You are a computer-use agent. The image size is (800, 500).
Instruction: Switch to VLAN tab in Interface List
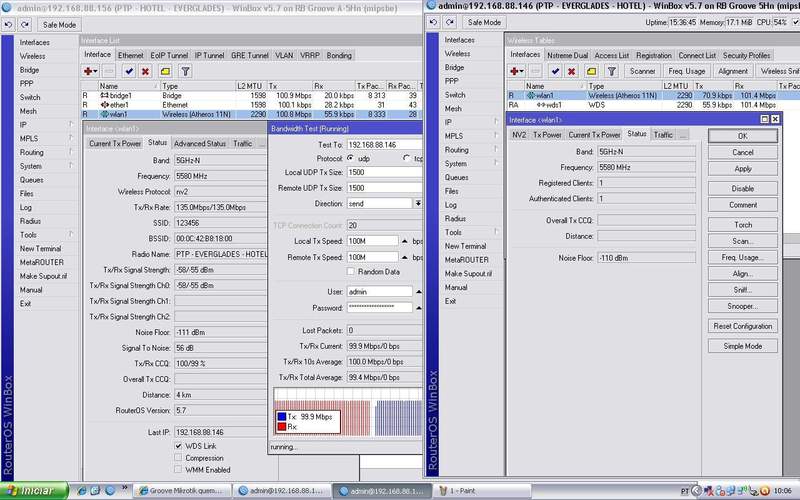coord(284,55)
